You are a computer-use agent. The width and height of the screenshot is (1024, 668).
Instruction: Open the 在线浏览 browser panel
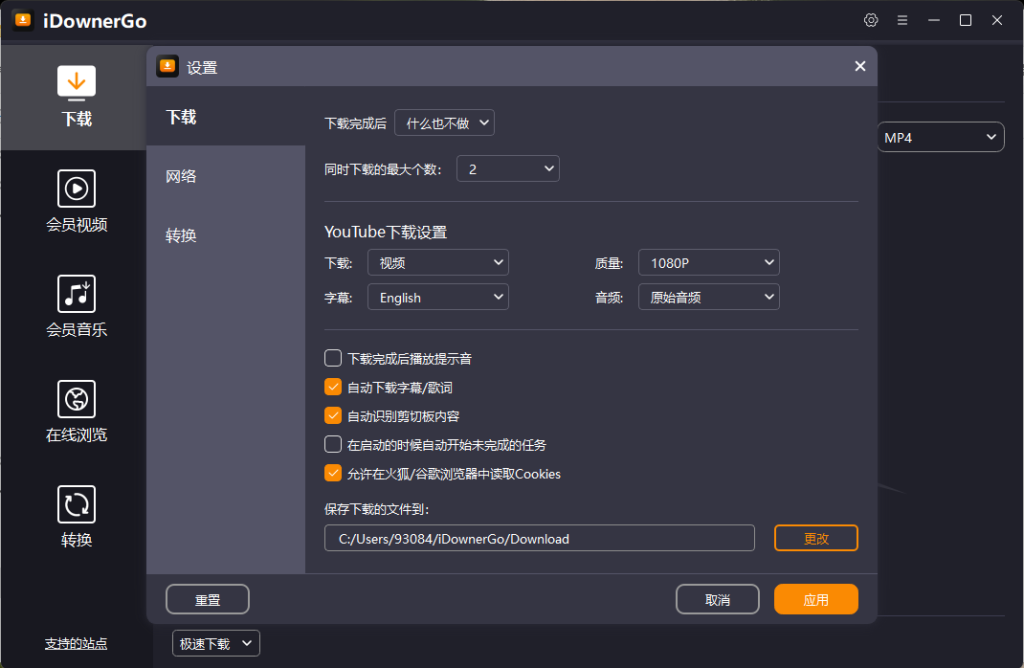[x=75, y=399]
